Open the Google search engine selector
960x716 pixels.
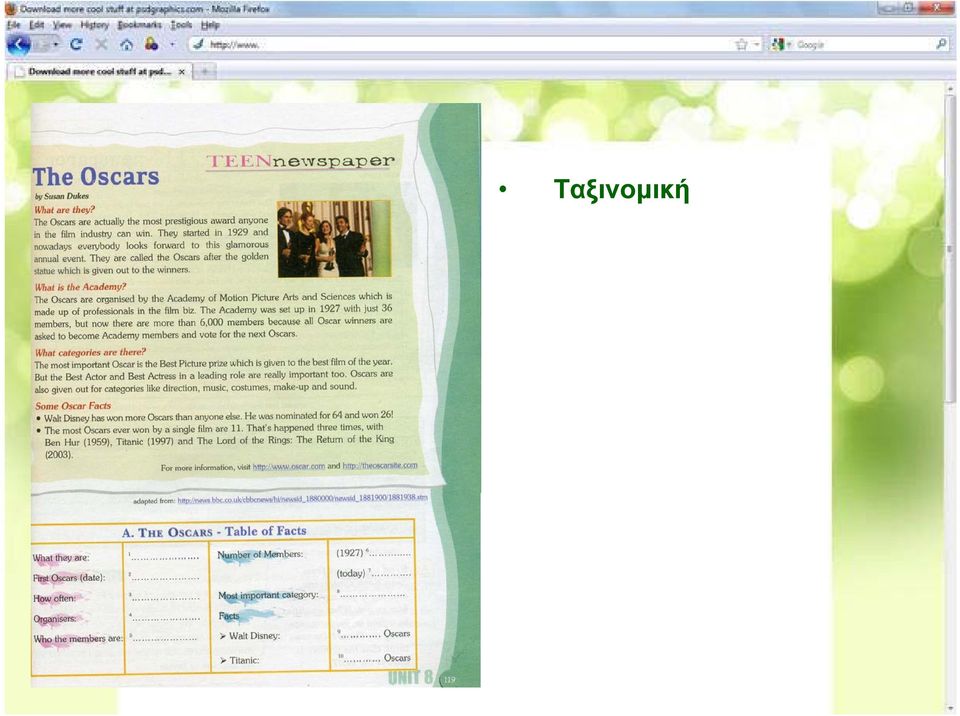click(782, 44)
